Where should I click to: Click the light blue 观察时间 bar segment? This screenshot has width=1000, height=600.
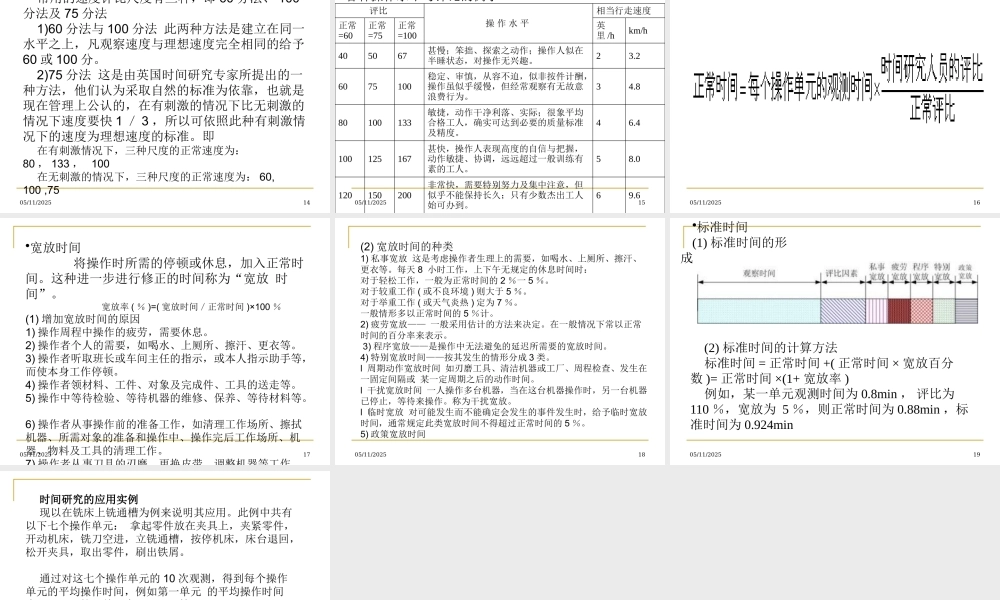[758, 311]
